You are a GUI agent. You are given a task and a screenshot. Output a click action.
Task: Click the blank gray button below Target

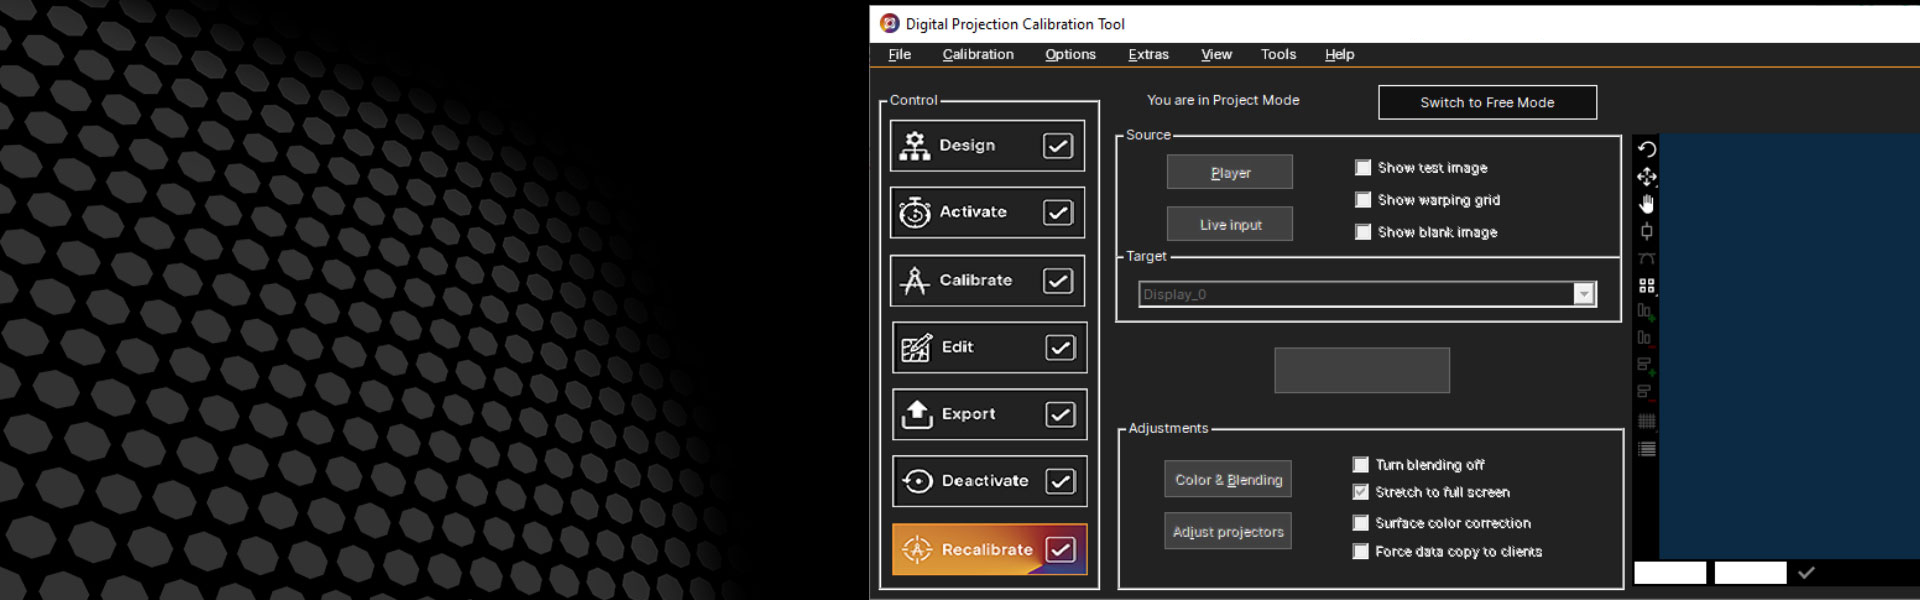(x=1362, y=370)
